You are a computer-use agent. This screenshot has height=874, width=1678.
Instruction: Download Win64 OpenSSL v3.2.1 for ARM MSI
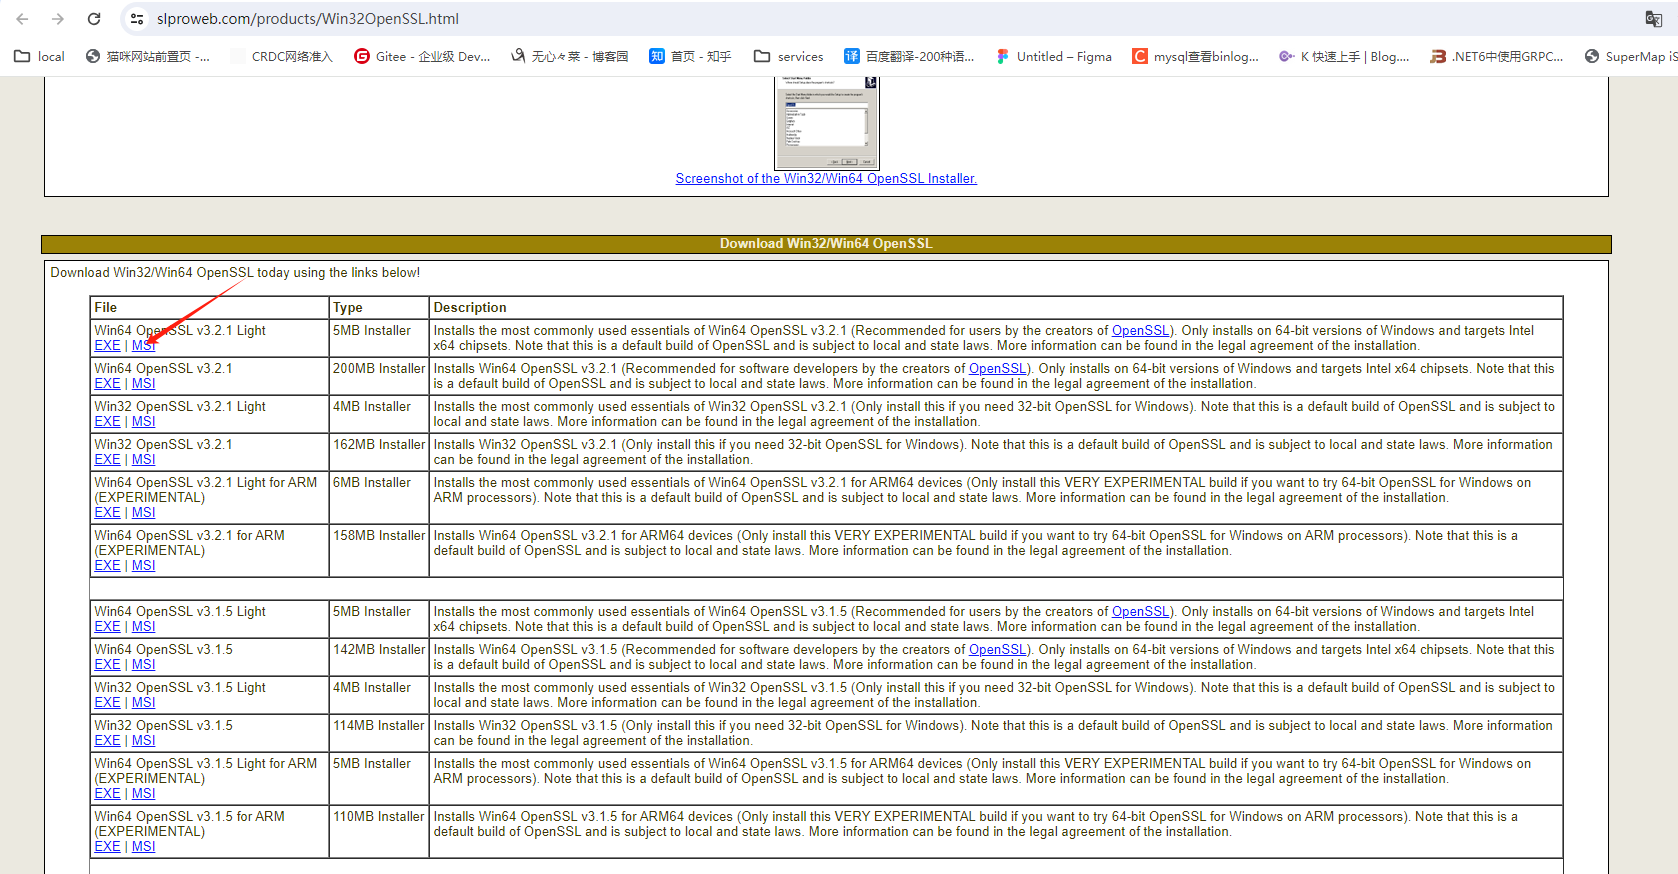(144, 566)
